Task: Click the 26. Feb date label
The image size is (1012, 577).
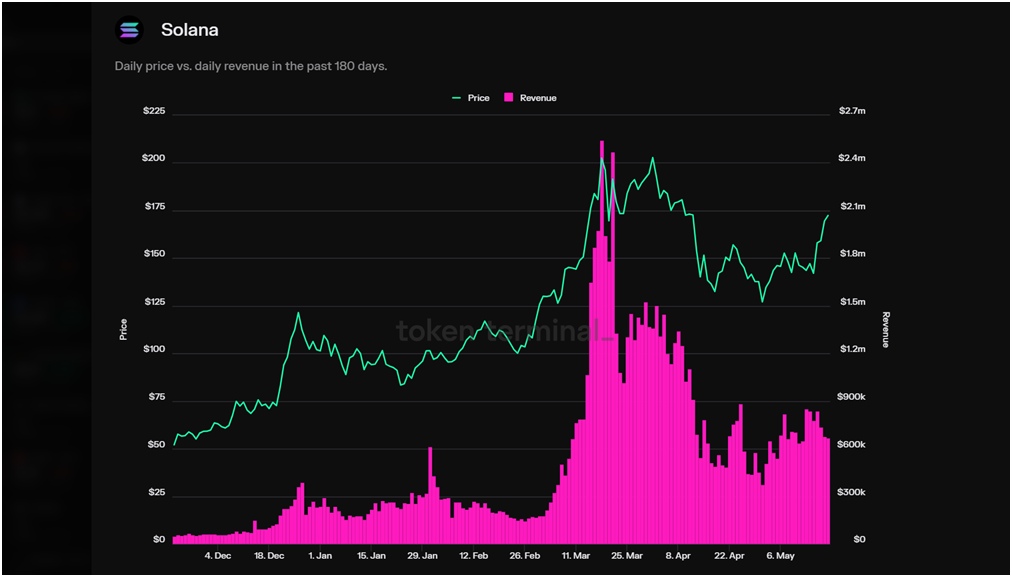Action: [524, 556]
